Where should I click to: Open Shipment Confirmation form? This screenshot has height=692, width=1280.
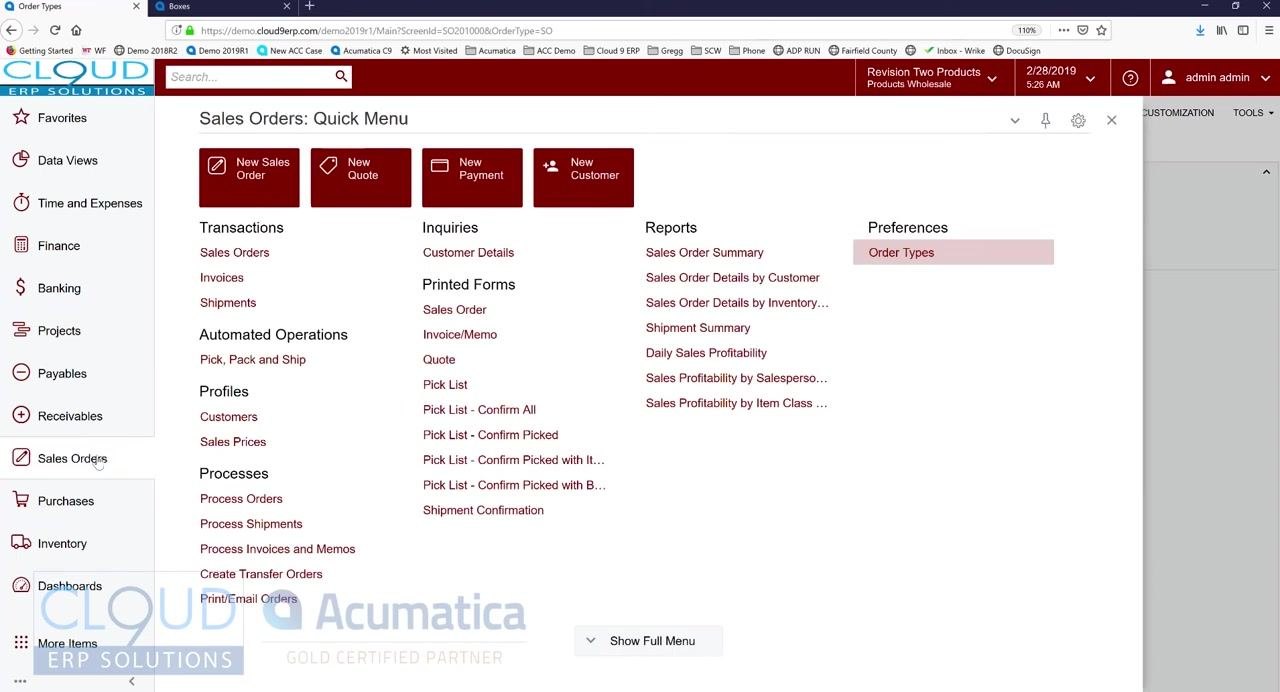(x=483, y=510)
